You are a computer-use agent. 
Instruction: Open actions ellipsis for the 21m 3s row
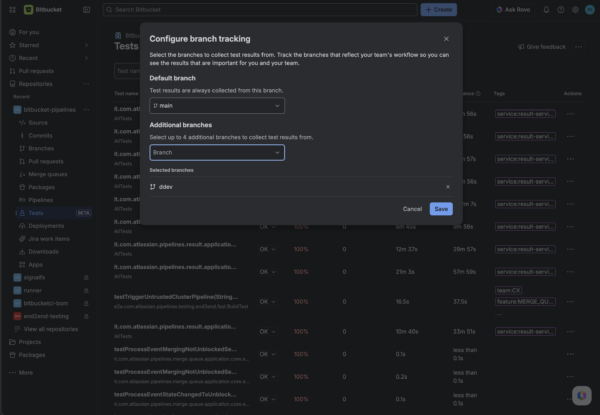click(x=570, y=272)
